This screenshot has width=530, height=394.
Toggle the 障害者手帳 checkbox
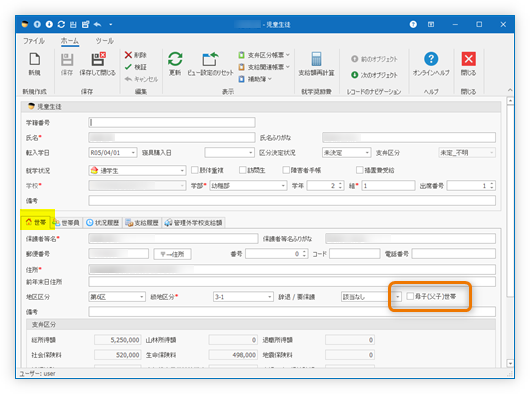click(x=286, y=170)
